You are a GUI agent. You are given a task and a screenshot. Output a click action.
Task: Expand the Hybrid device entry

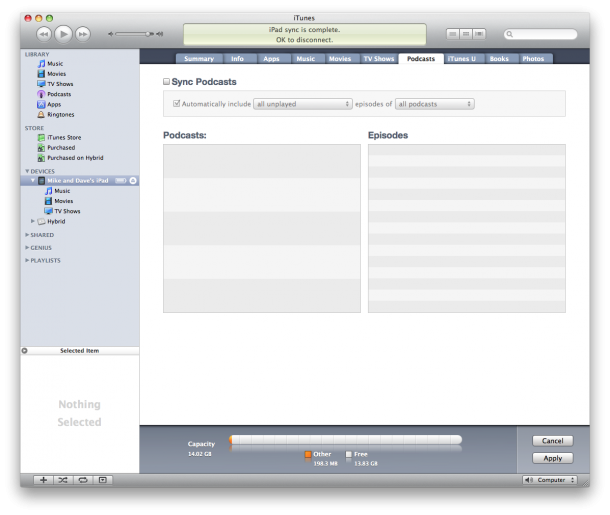(x=33, y=221)
